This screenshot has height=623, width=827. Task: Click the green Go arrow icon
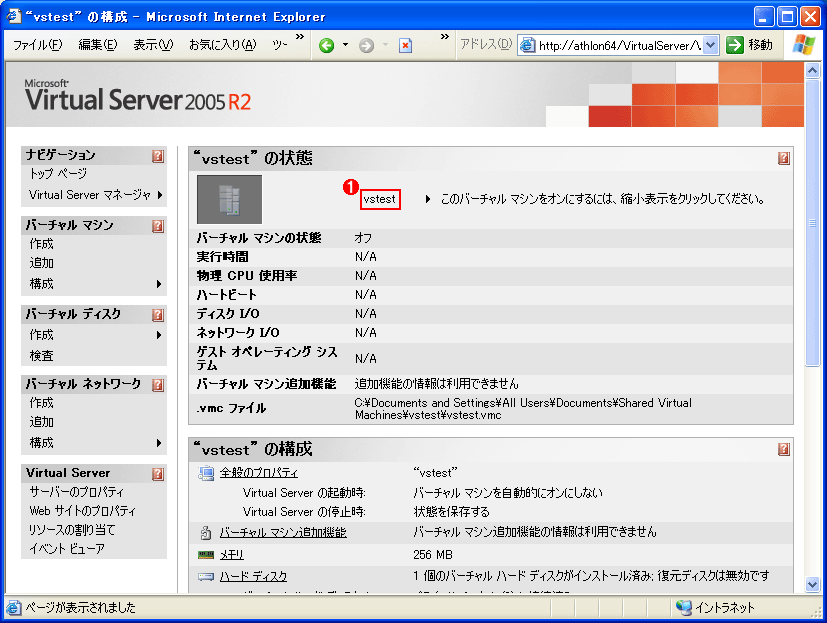click(735, 45)
